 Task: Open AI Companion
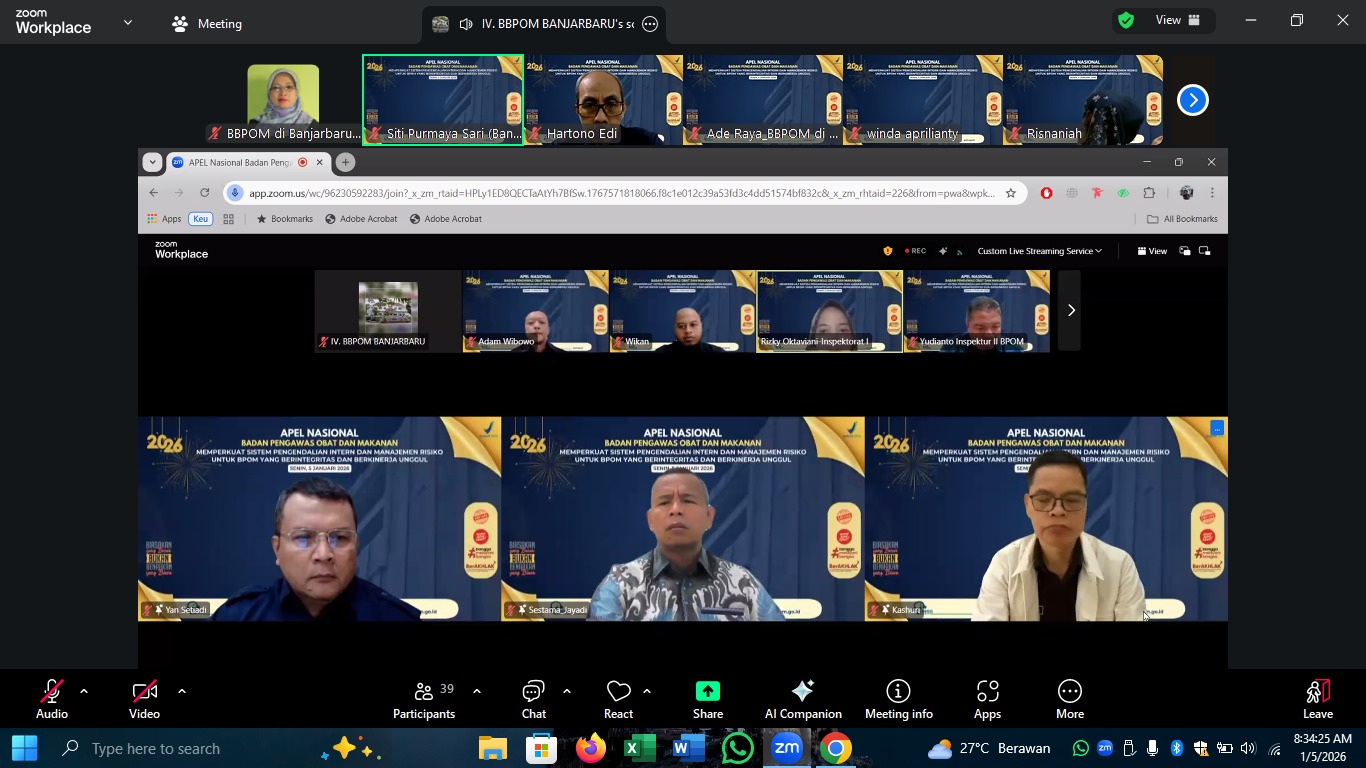(802, 699)
